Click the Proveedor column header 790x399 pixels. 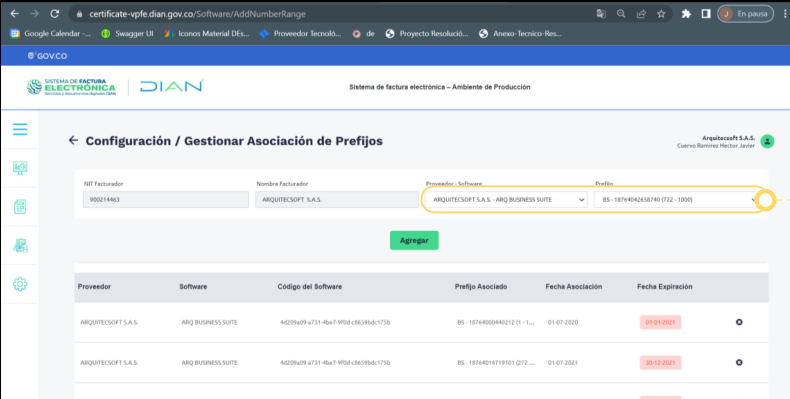point(94,287)
